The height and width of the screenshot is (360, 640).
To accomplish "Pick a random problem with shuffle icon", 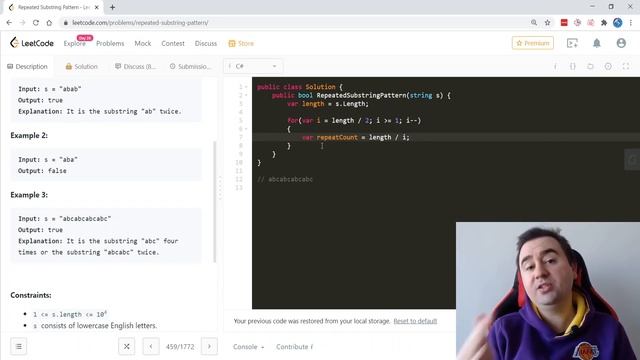I will click(127, 347).
